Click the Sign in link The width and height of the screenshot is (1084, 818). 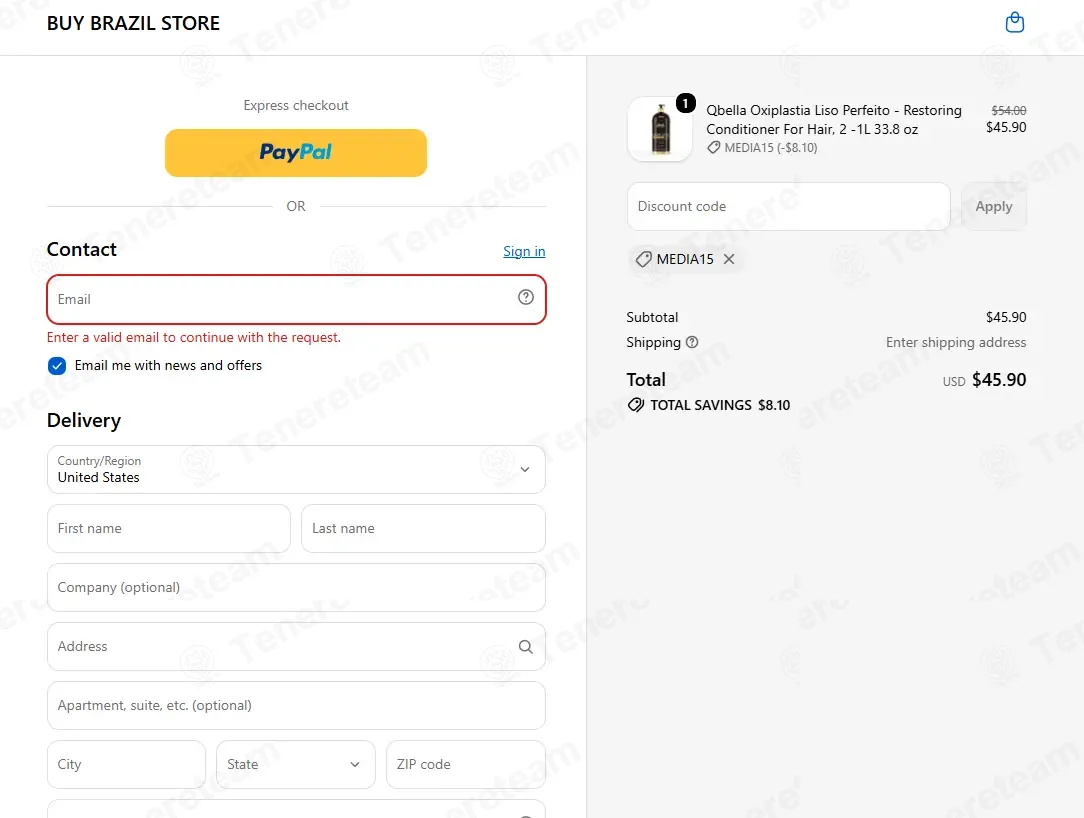point(524,251)
